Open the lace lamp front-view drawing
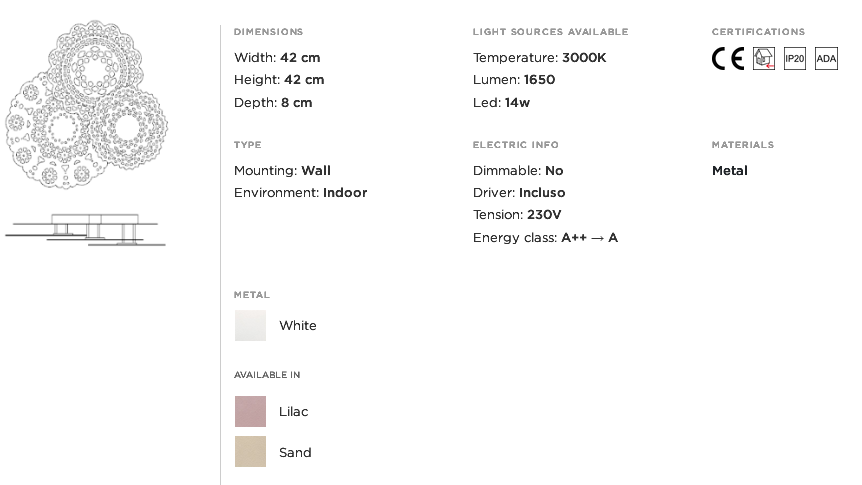862x485 pixels. [86, 104]
